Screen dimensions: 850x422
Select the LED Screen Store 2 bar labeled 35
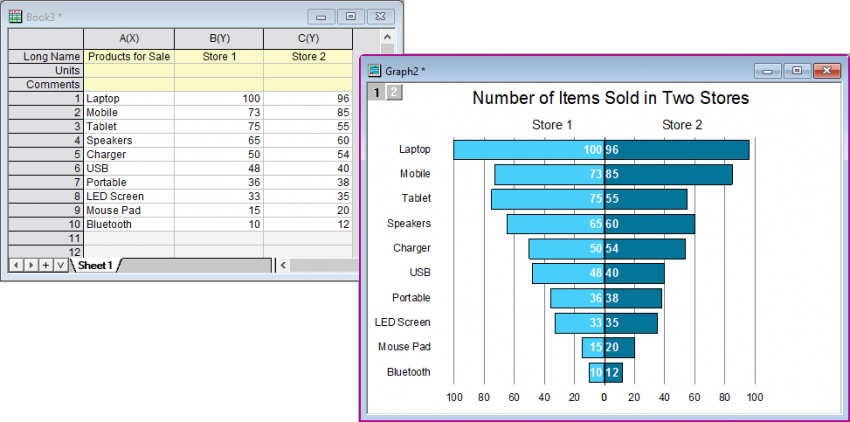631,323
